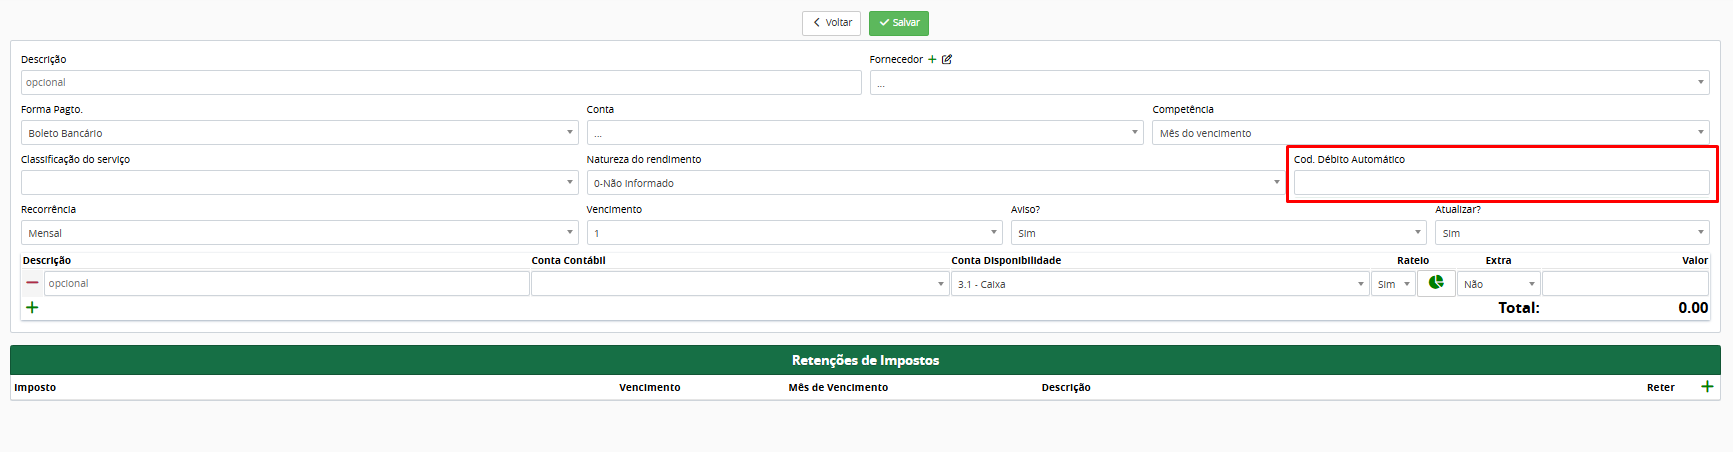Open the Forma Pagto. dropdown
This screenshot has height=452, width=1733.
(x=299, y=133)
